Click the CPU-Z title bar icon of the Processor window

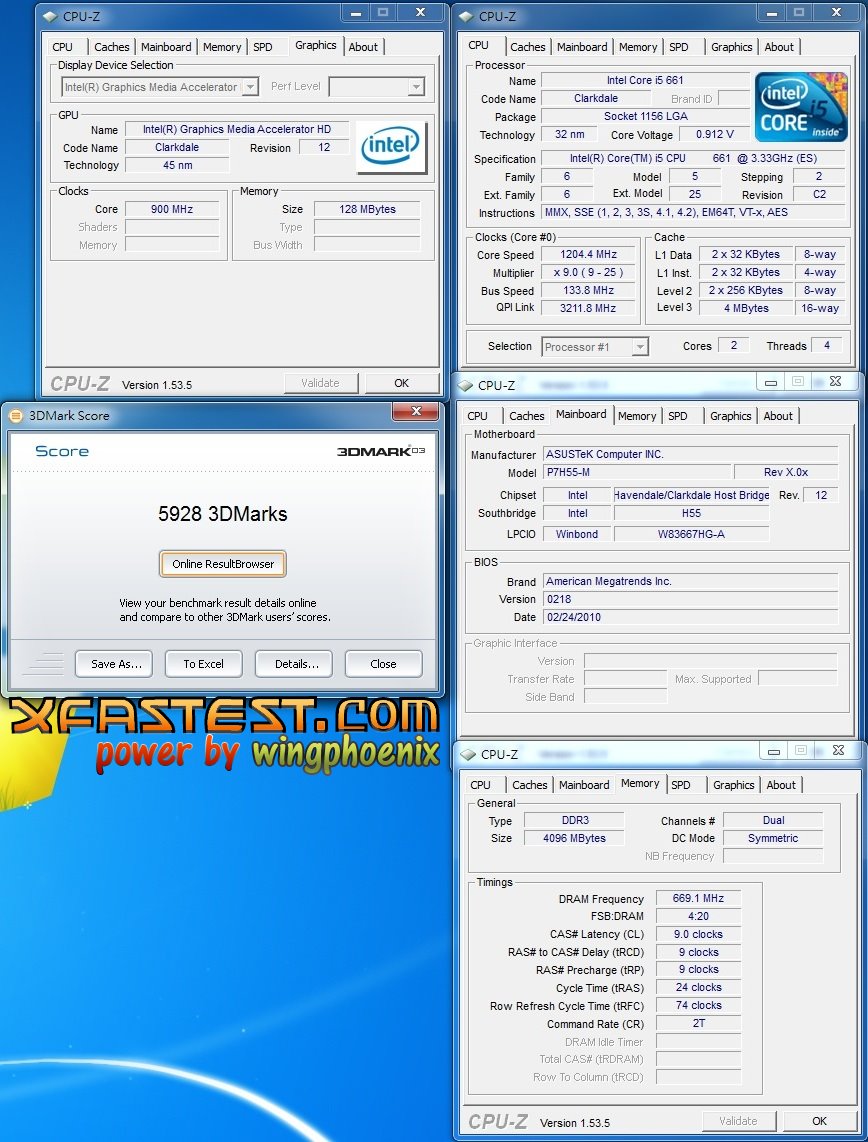pos(467,16)
